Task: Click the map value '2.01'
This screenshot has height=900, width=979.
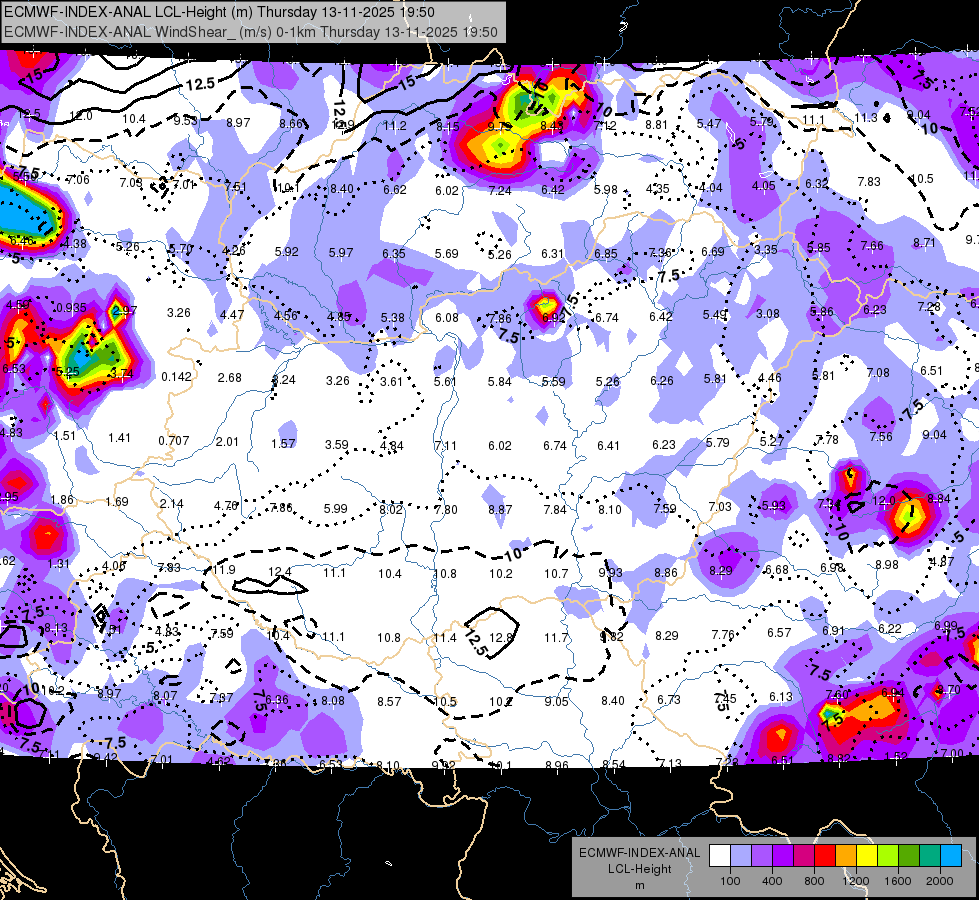Action: click(227, 442)
